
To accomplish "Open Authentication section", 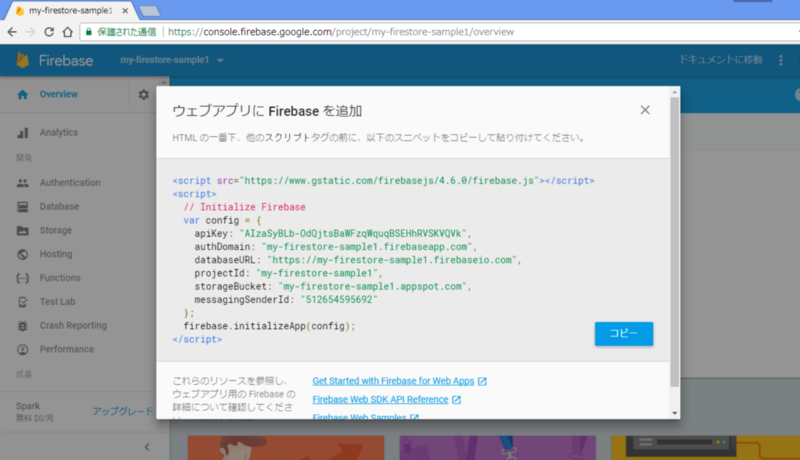I will (x=70, y=183).
